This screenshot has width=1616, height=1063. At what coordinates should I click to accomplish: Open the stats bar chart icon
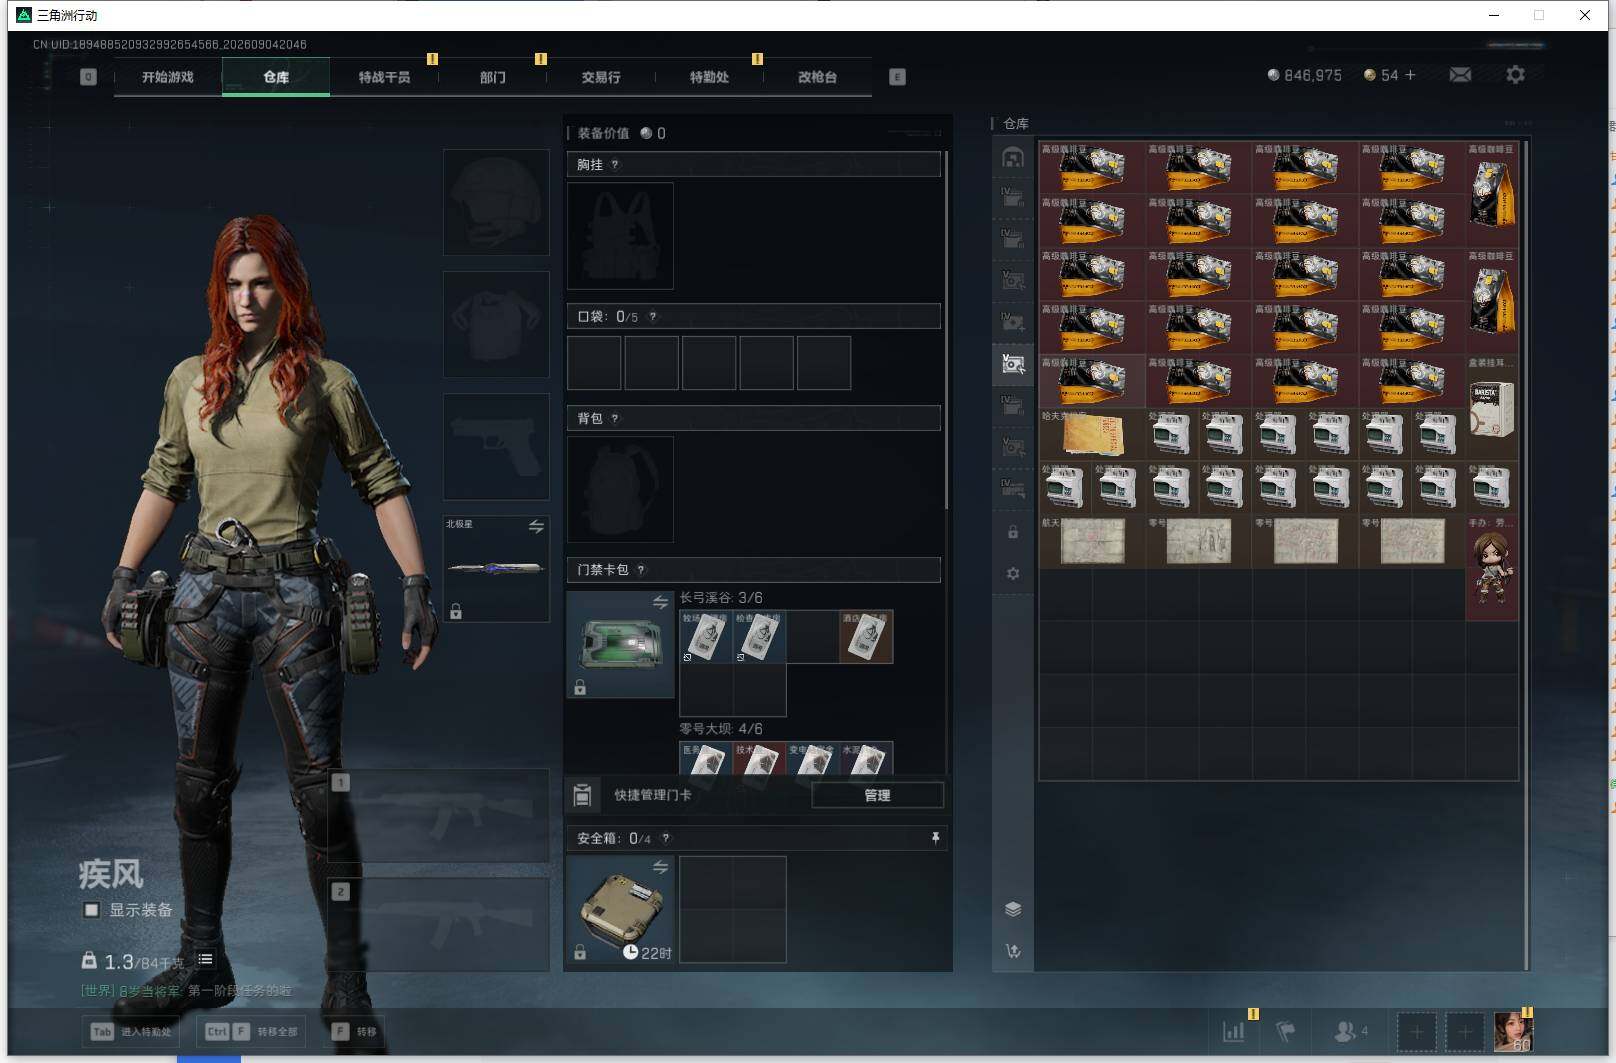(x=1234, y=1031)
